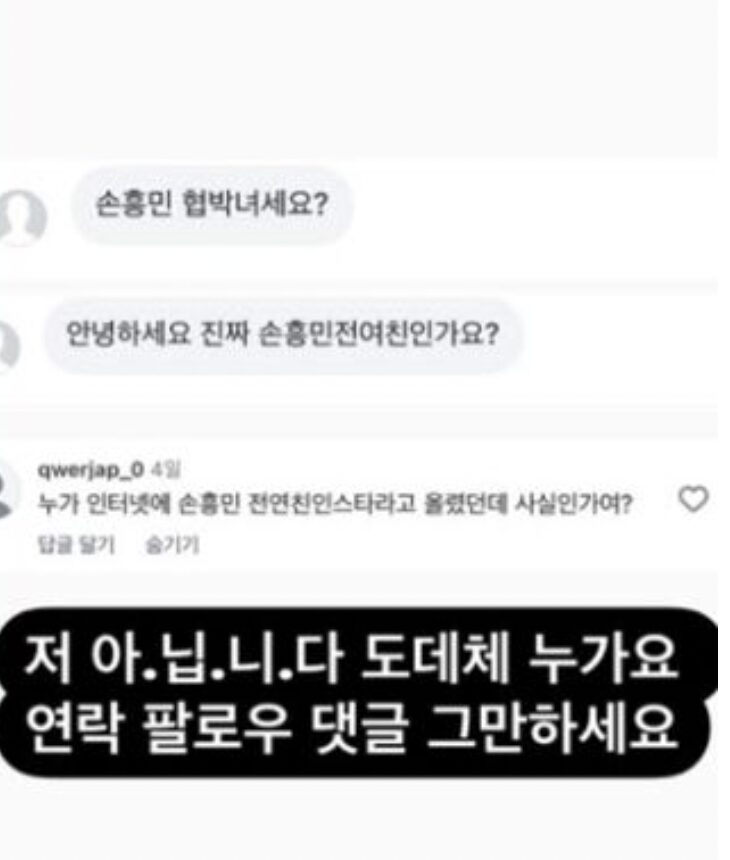Click the "4일" comment timestamp
The image size is (730, 860).
point(165,470)
